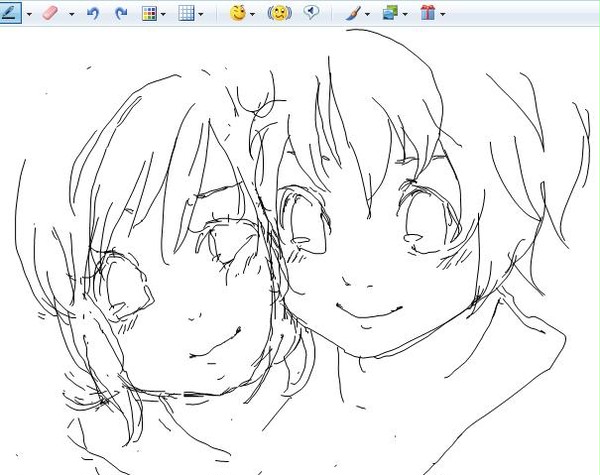Screen dimensions: 600x475
Task: Click the speech bubble megaphone icon
Action: coord(311,13)
